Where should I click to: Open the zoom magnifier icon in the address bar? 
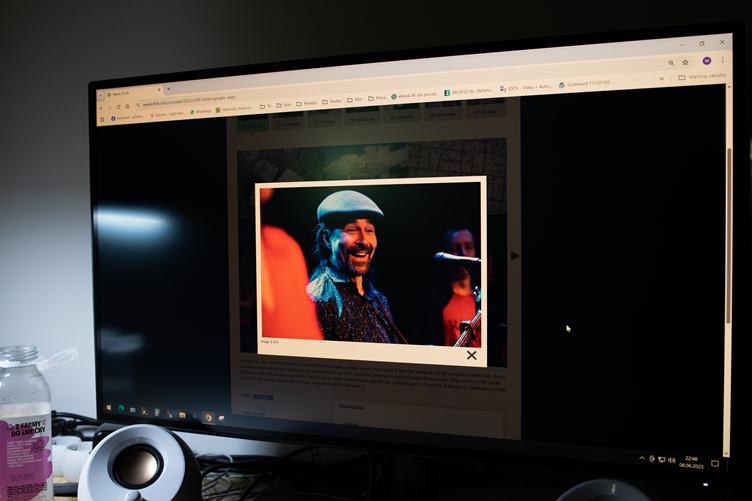point(671,63)
